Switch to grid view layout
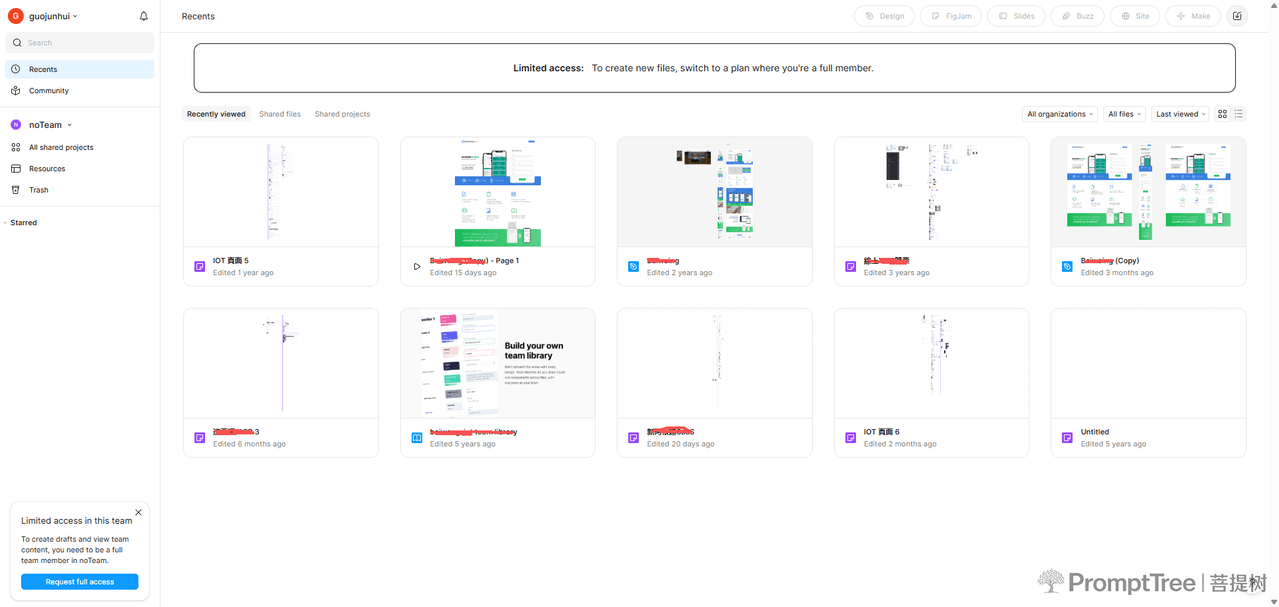This screenshot has height=607, width=1279. pyautogui.click(x=1222, y=114)
